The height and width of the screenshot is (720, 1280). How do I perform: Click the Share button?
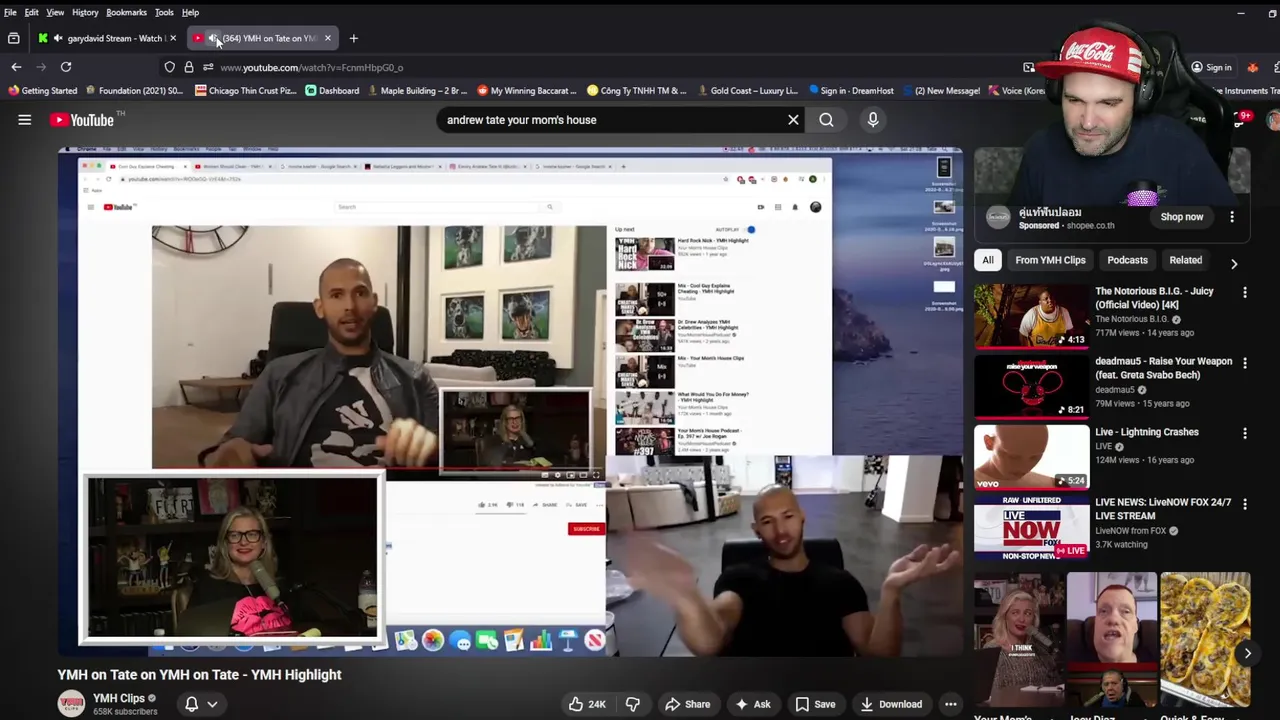point(687,704)
